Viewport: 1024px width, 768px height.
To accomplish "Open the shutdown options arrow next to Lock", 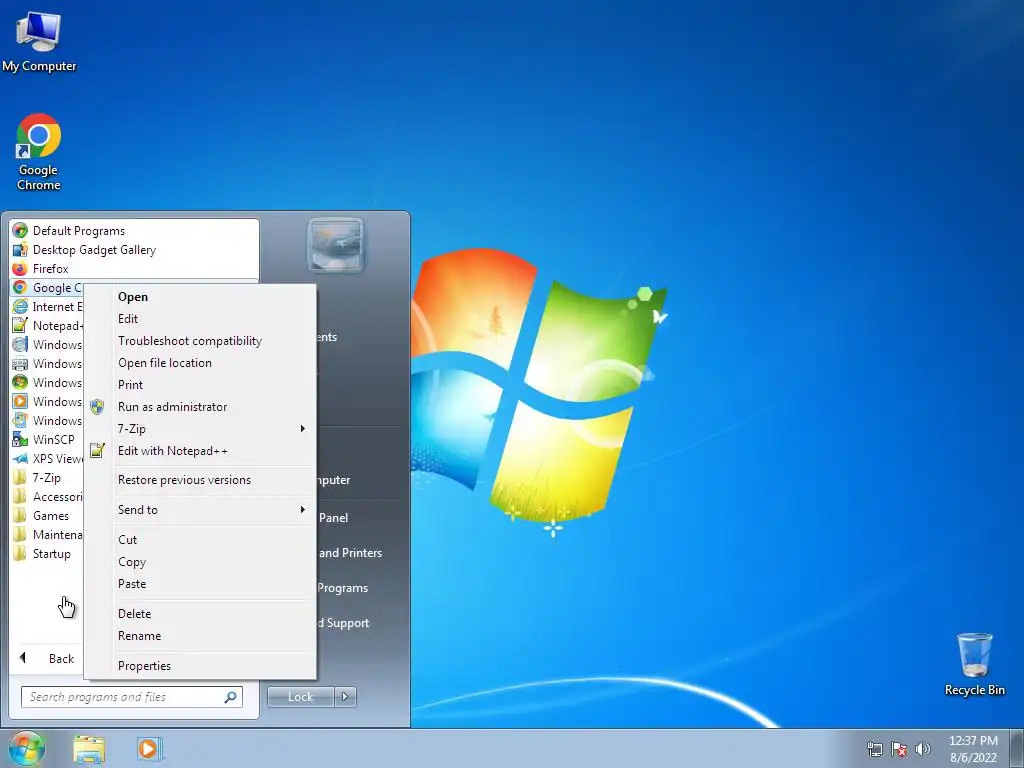I will coord(345,697).
